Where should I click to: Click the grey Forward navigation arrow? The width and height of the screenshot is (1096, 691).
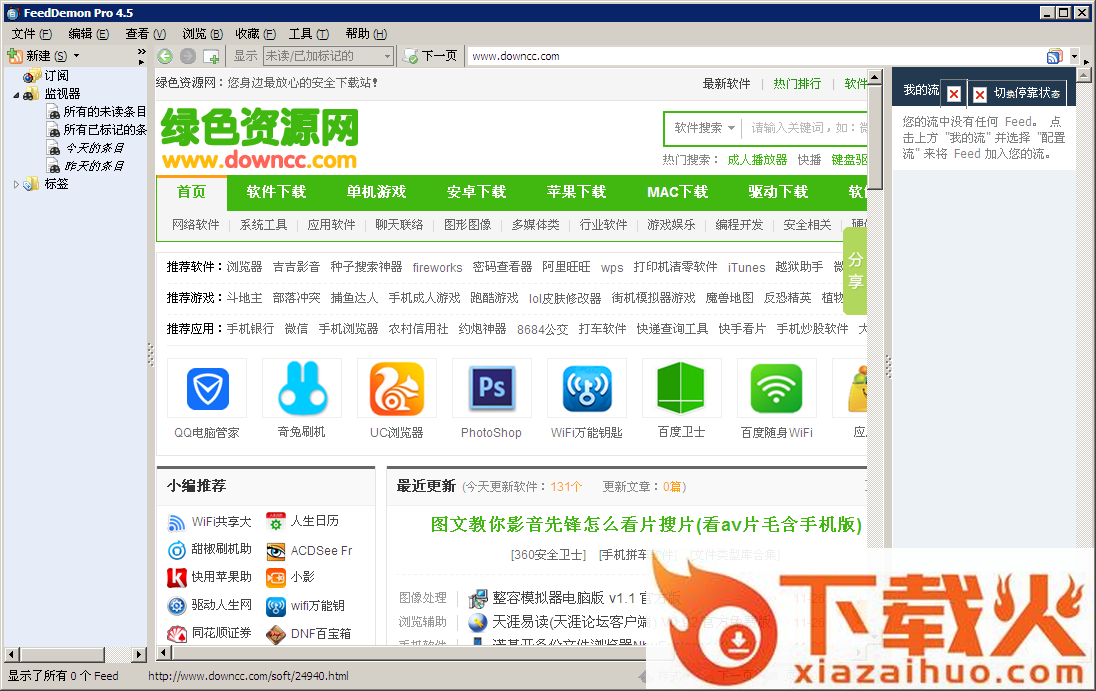pyautogui.click(x=187, y=56)
